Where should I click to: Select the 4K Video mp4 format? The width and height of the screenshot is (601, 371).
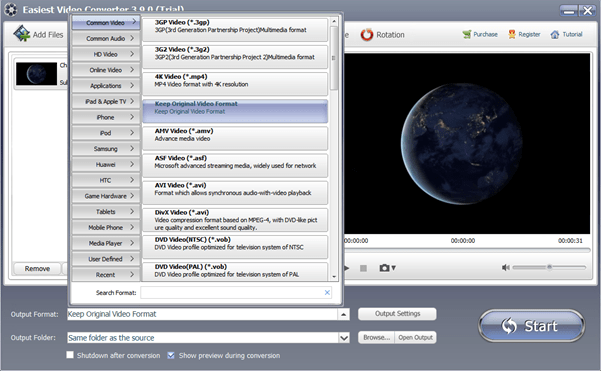pyautogui.click(x=235, y=84)
